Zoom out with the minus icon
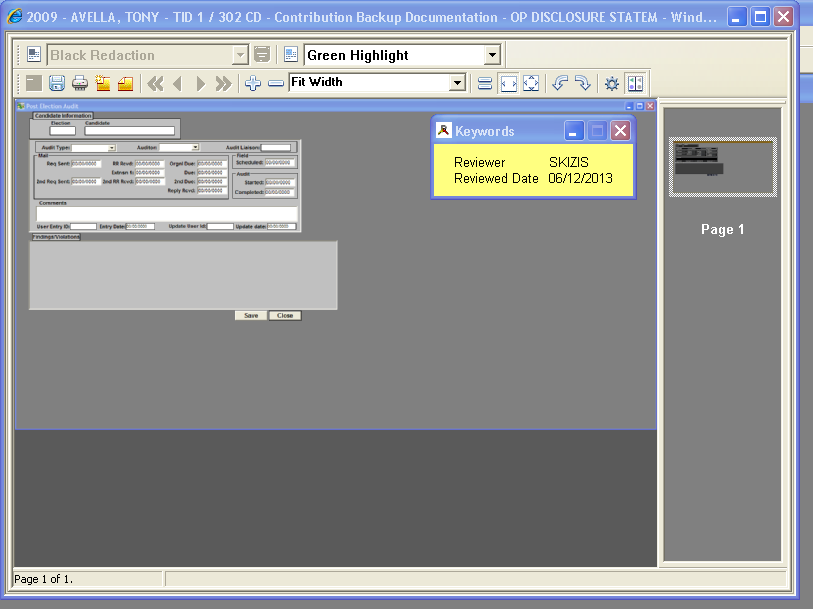Viewport: 813px width, 609px height. coord(276,83)
